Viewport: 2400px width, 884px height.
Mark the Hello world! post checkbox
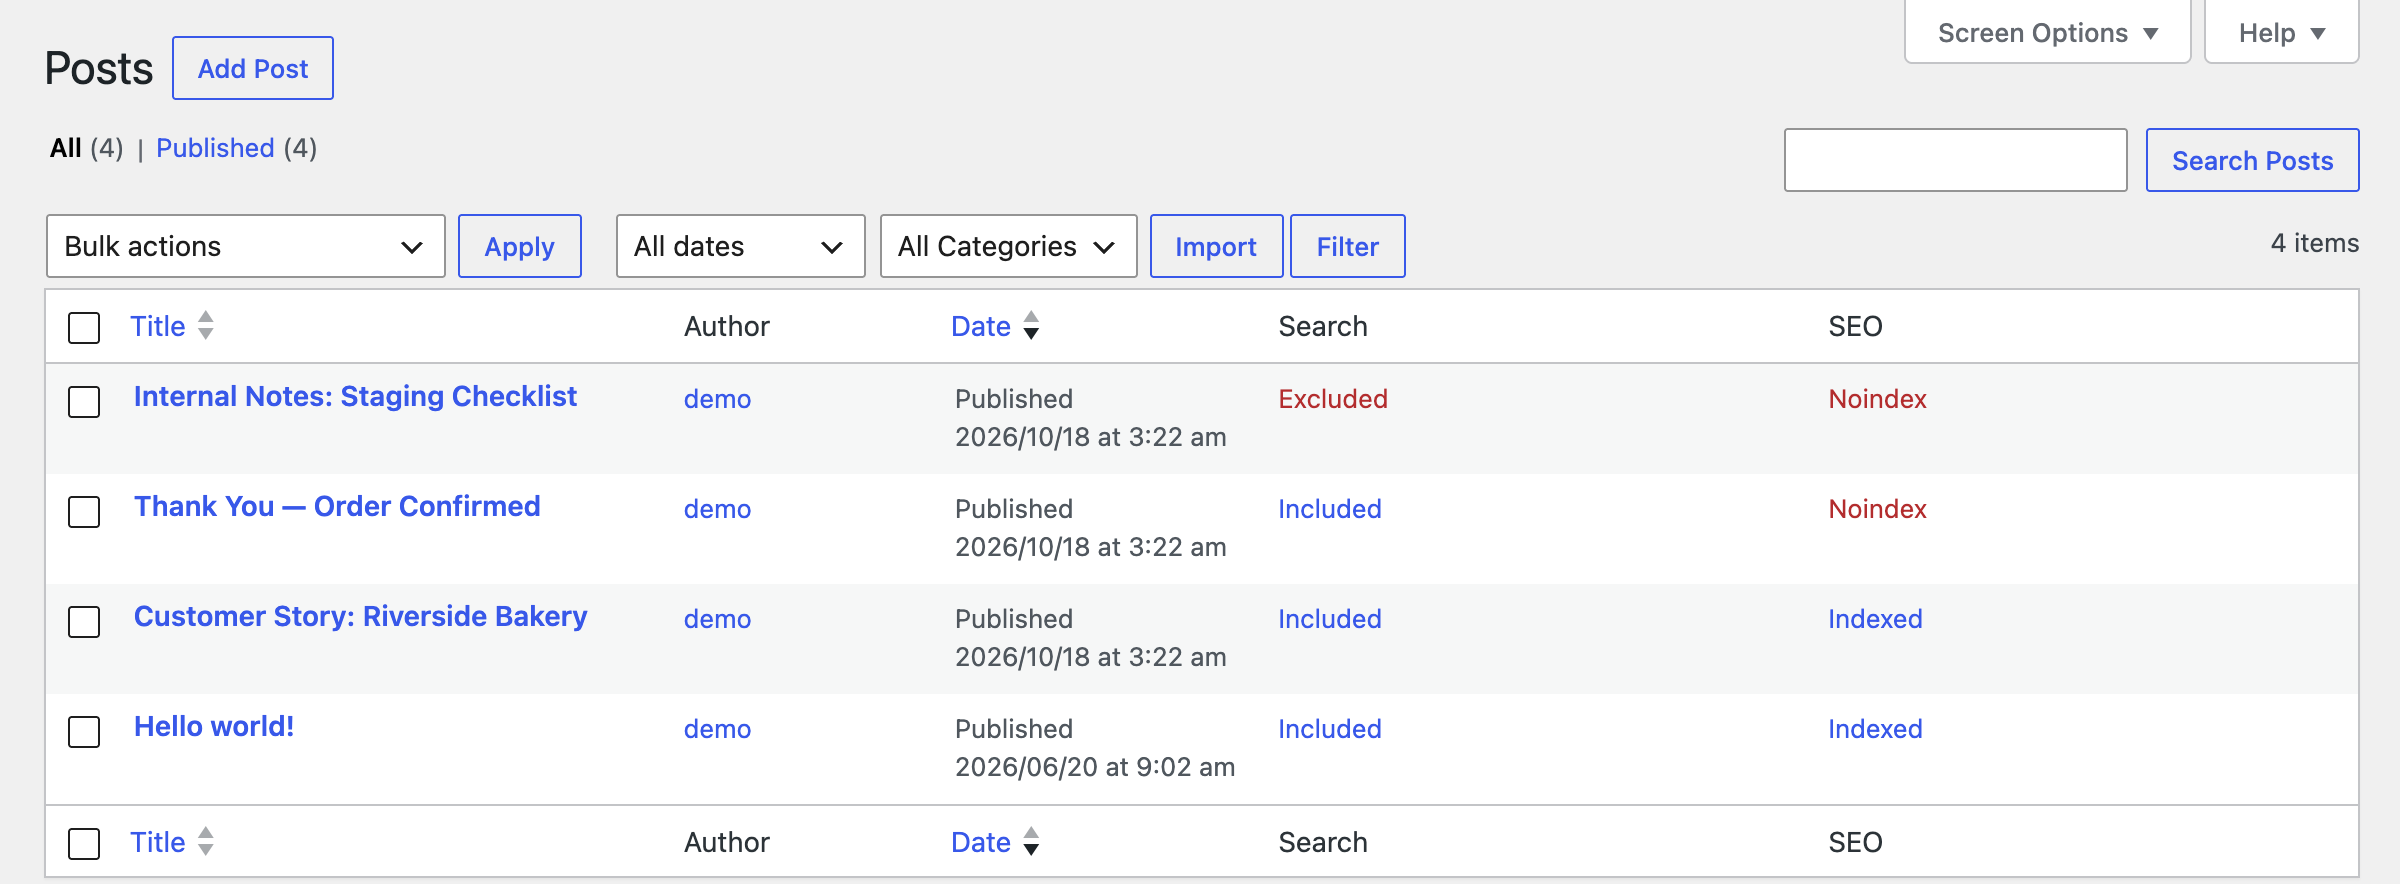pos(84,732)
